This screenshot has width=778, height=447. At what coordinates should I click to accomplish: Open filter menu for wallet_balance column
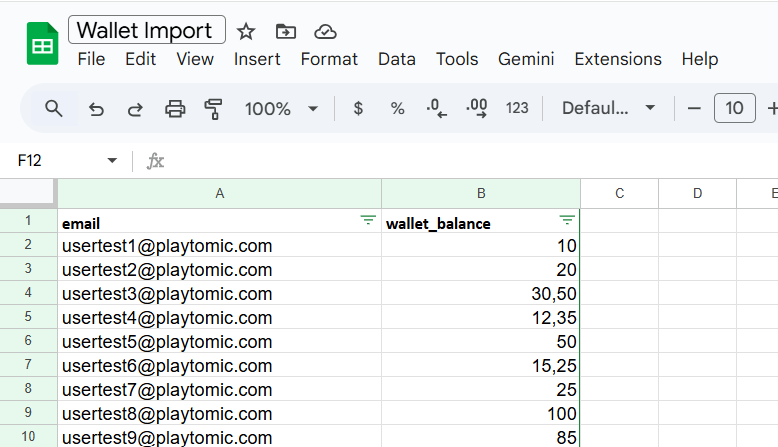[567, 220]
